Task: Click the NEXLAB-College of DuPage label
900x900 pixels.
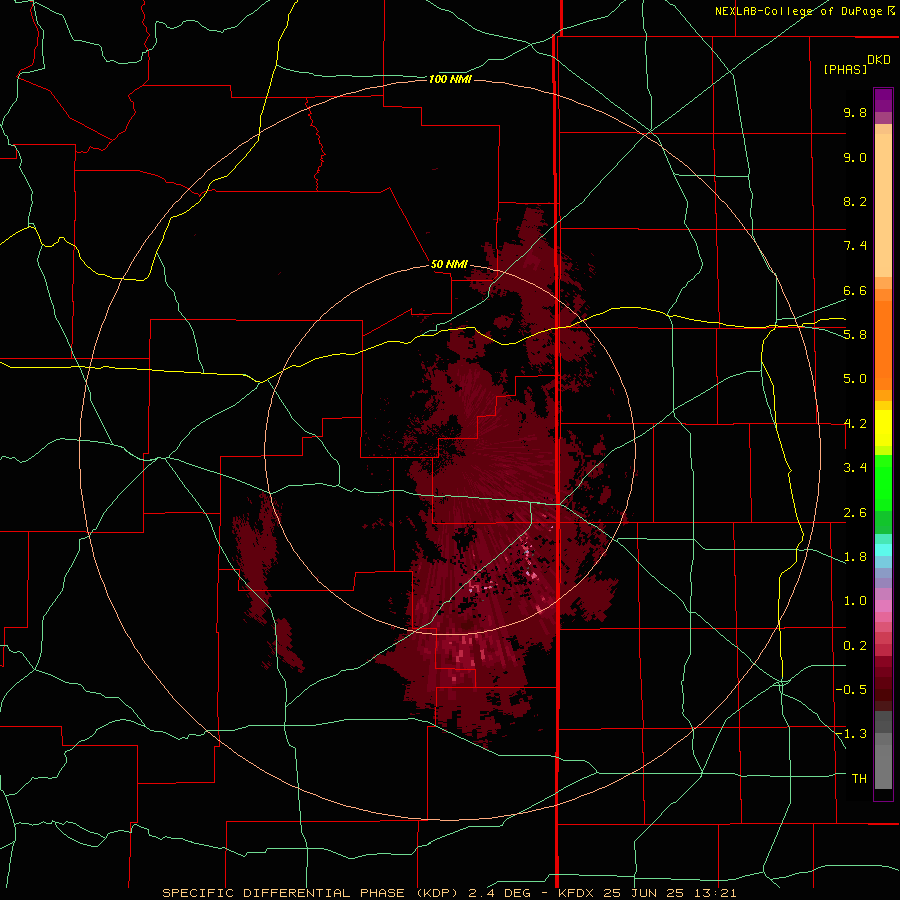Action: click(800, 11)
